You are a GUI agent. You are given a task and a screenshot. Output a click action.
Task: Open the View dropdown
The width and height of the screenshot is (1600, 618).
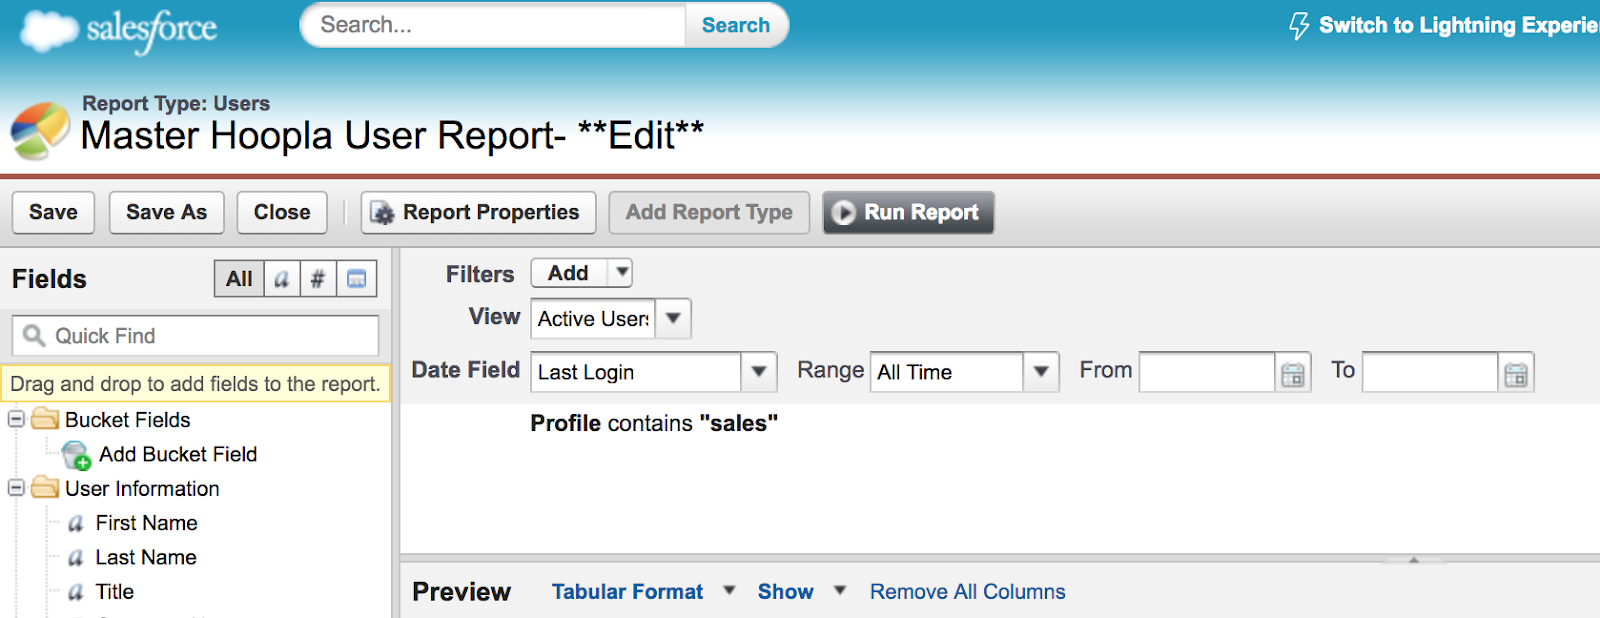click(x=673, y=319)
